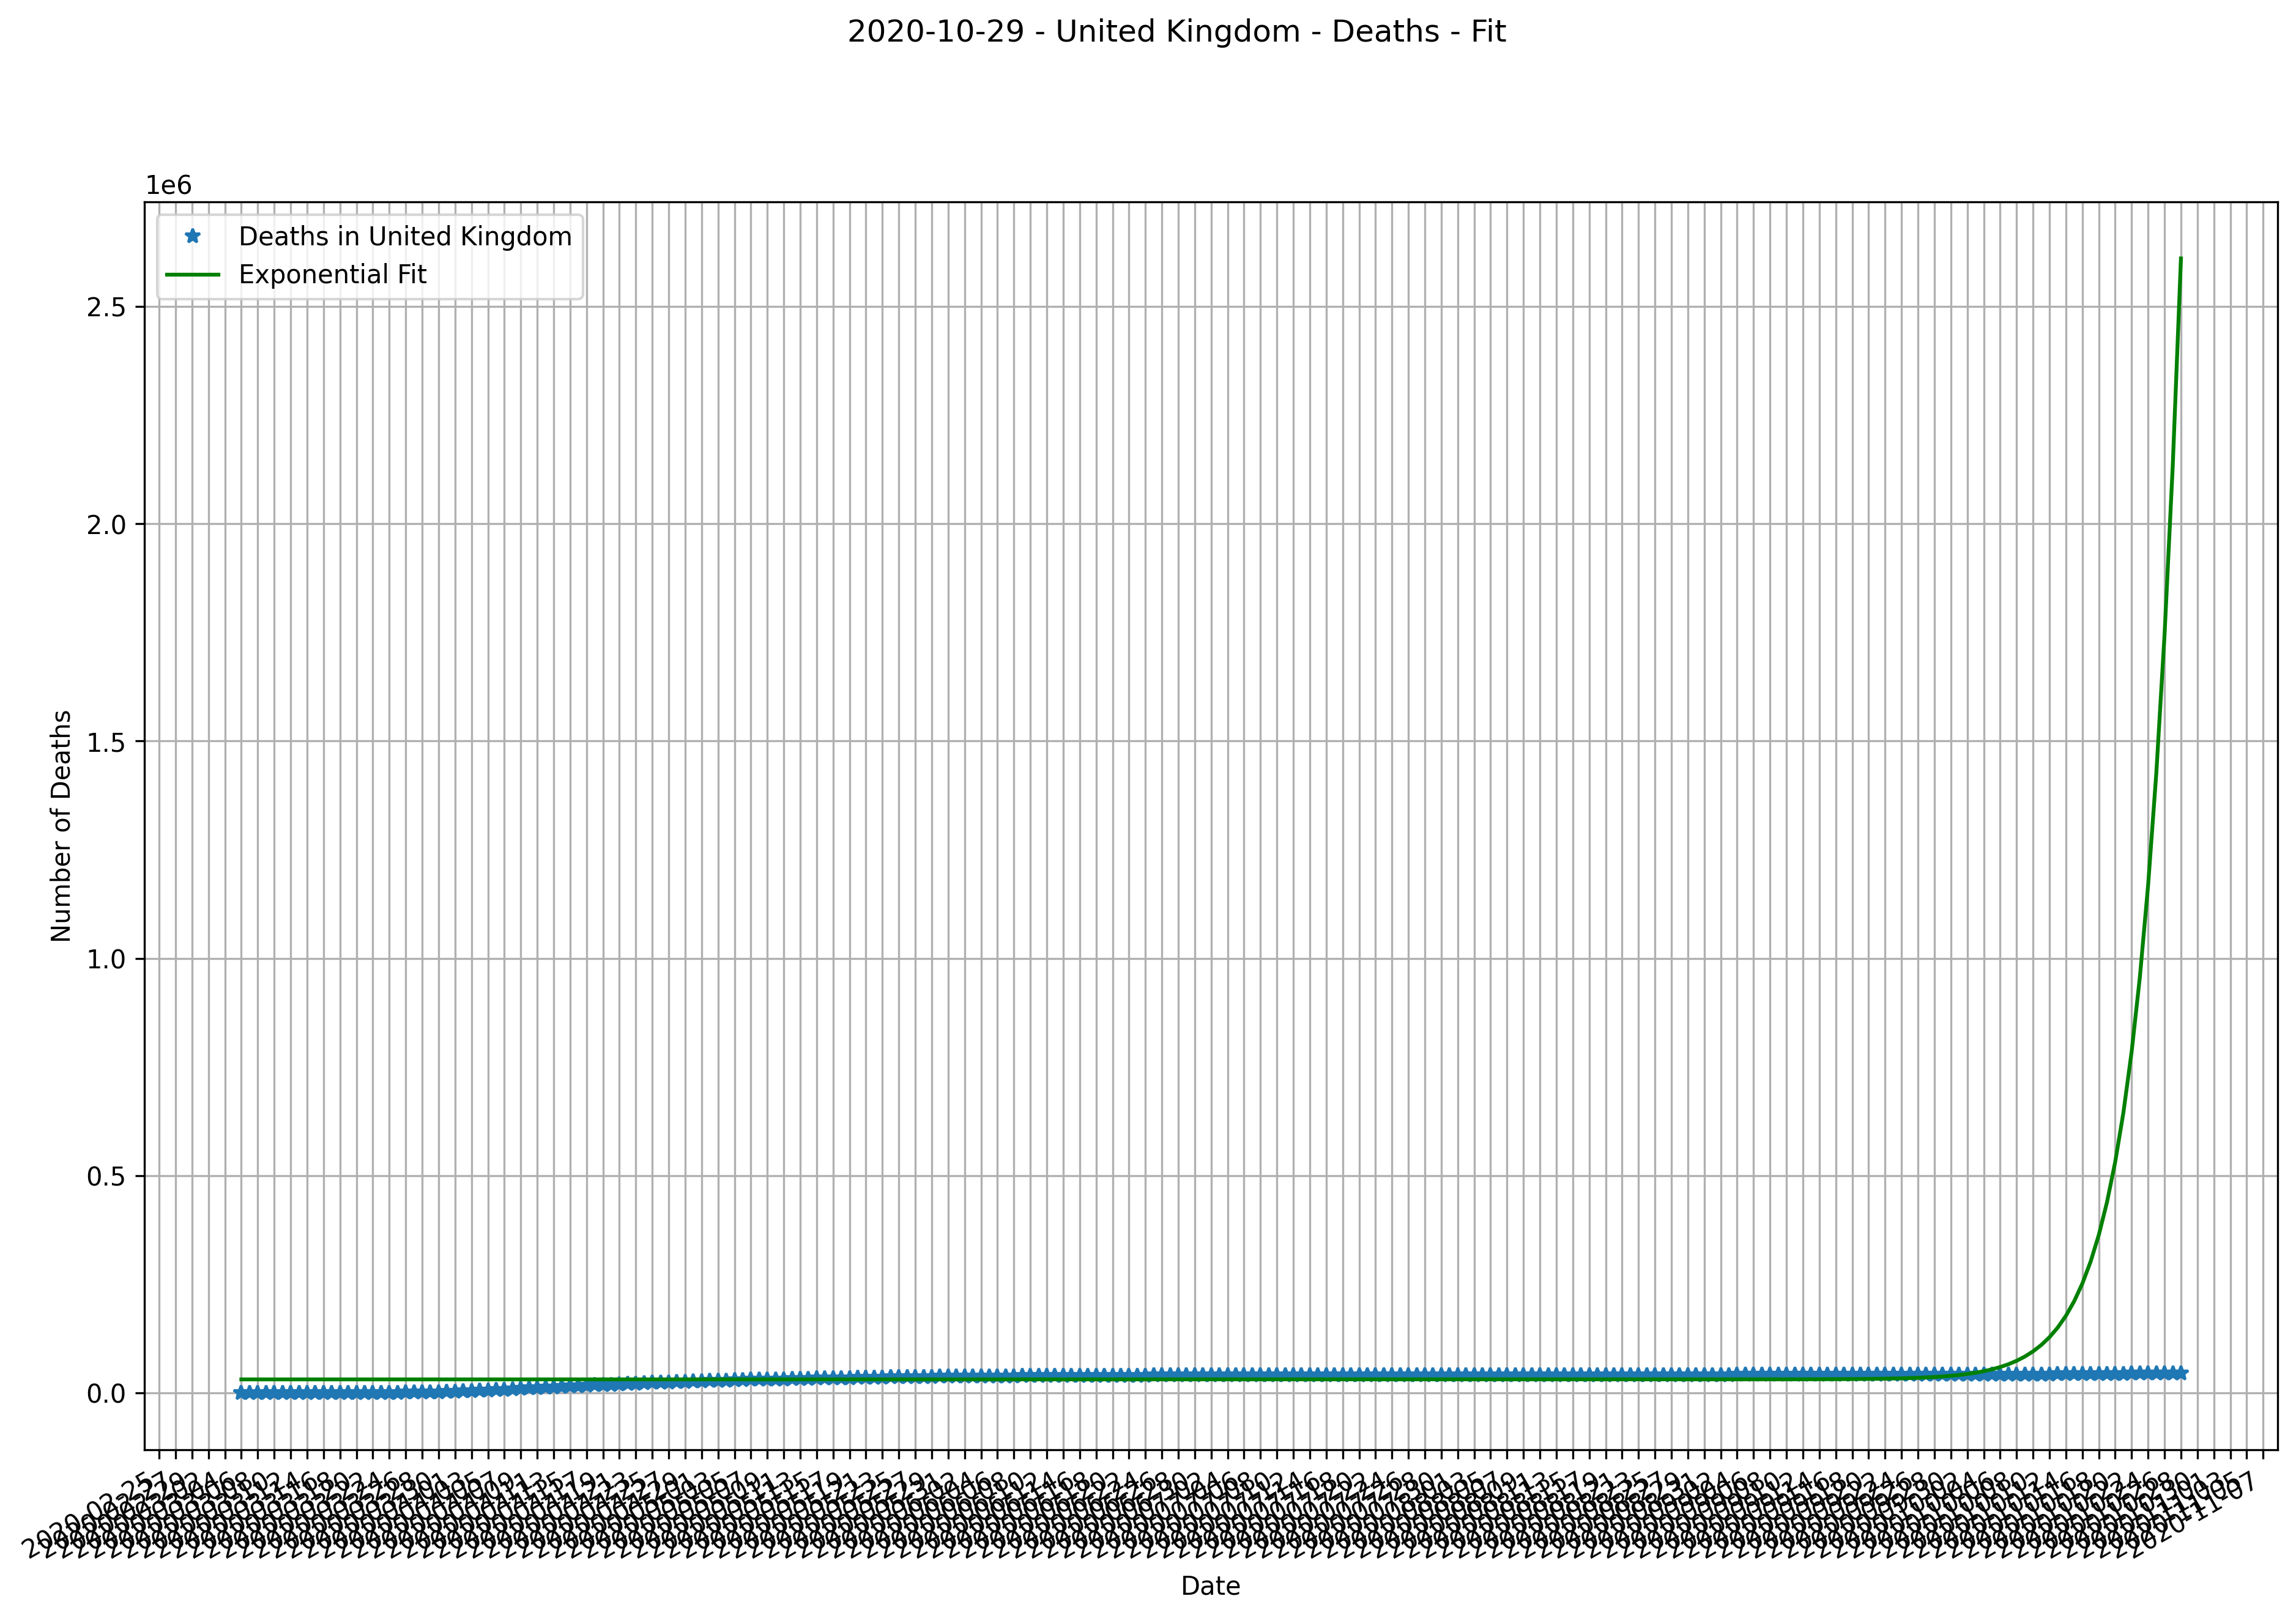
Task: Click the green line sample in the legend
Action: (x=193, y=274)
